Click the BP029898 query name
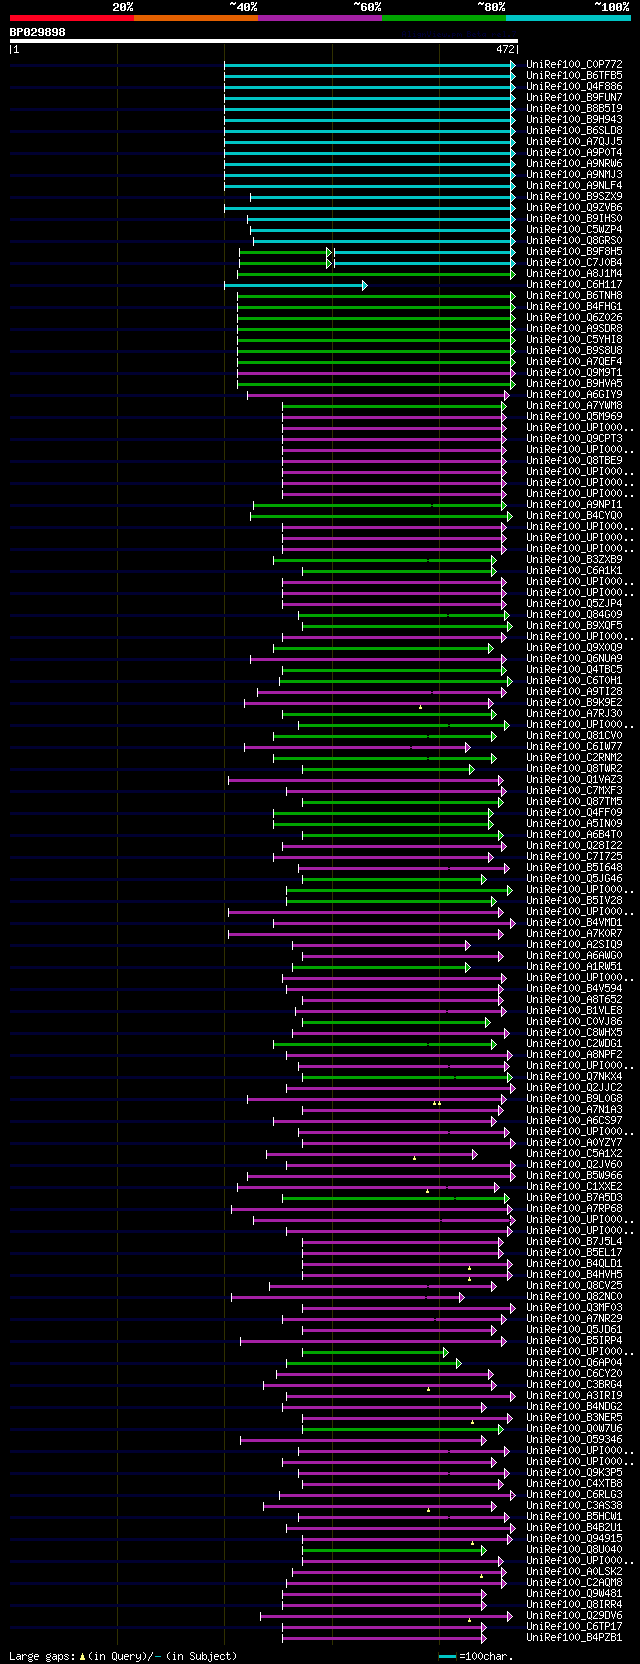640x1664 pixels. click(38, 32)
